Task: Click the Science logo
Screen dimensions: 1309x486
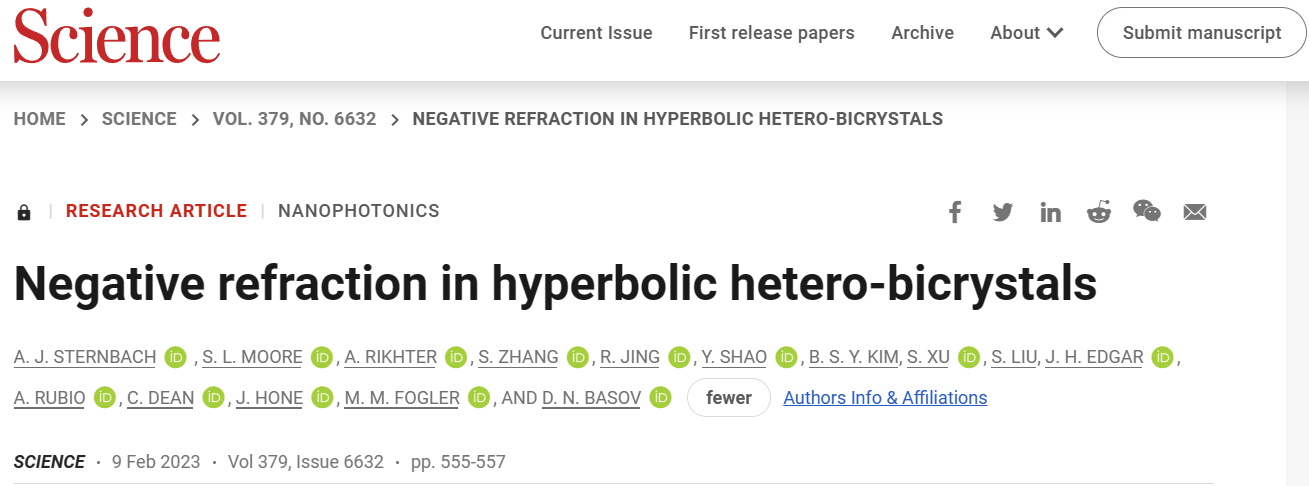Action: [x=116, y=36]
